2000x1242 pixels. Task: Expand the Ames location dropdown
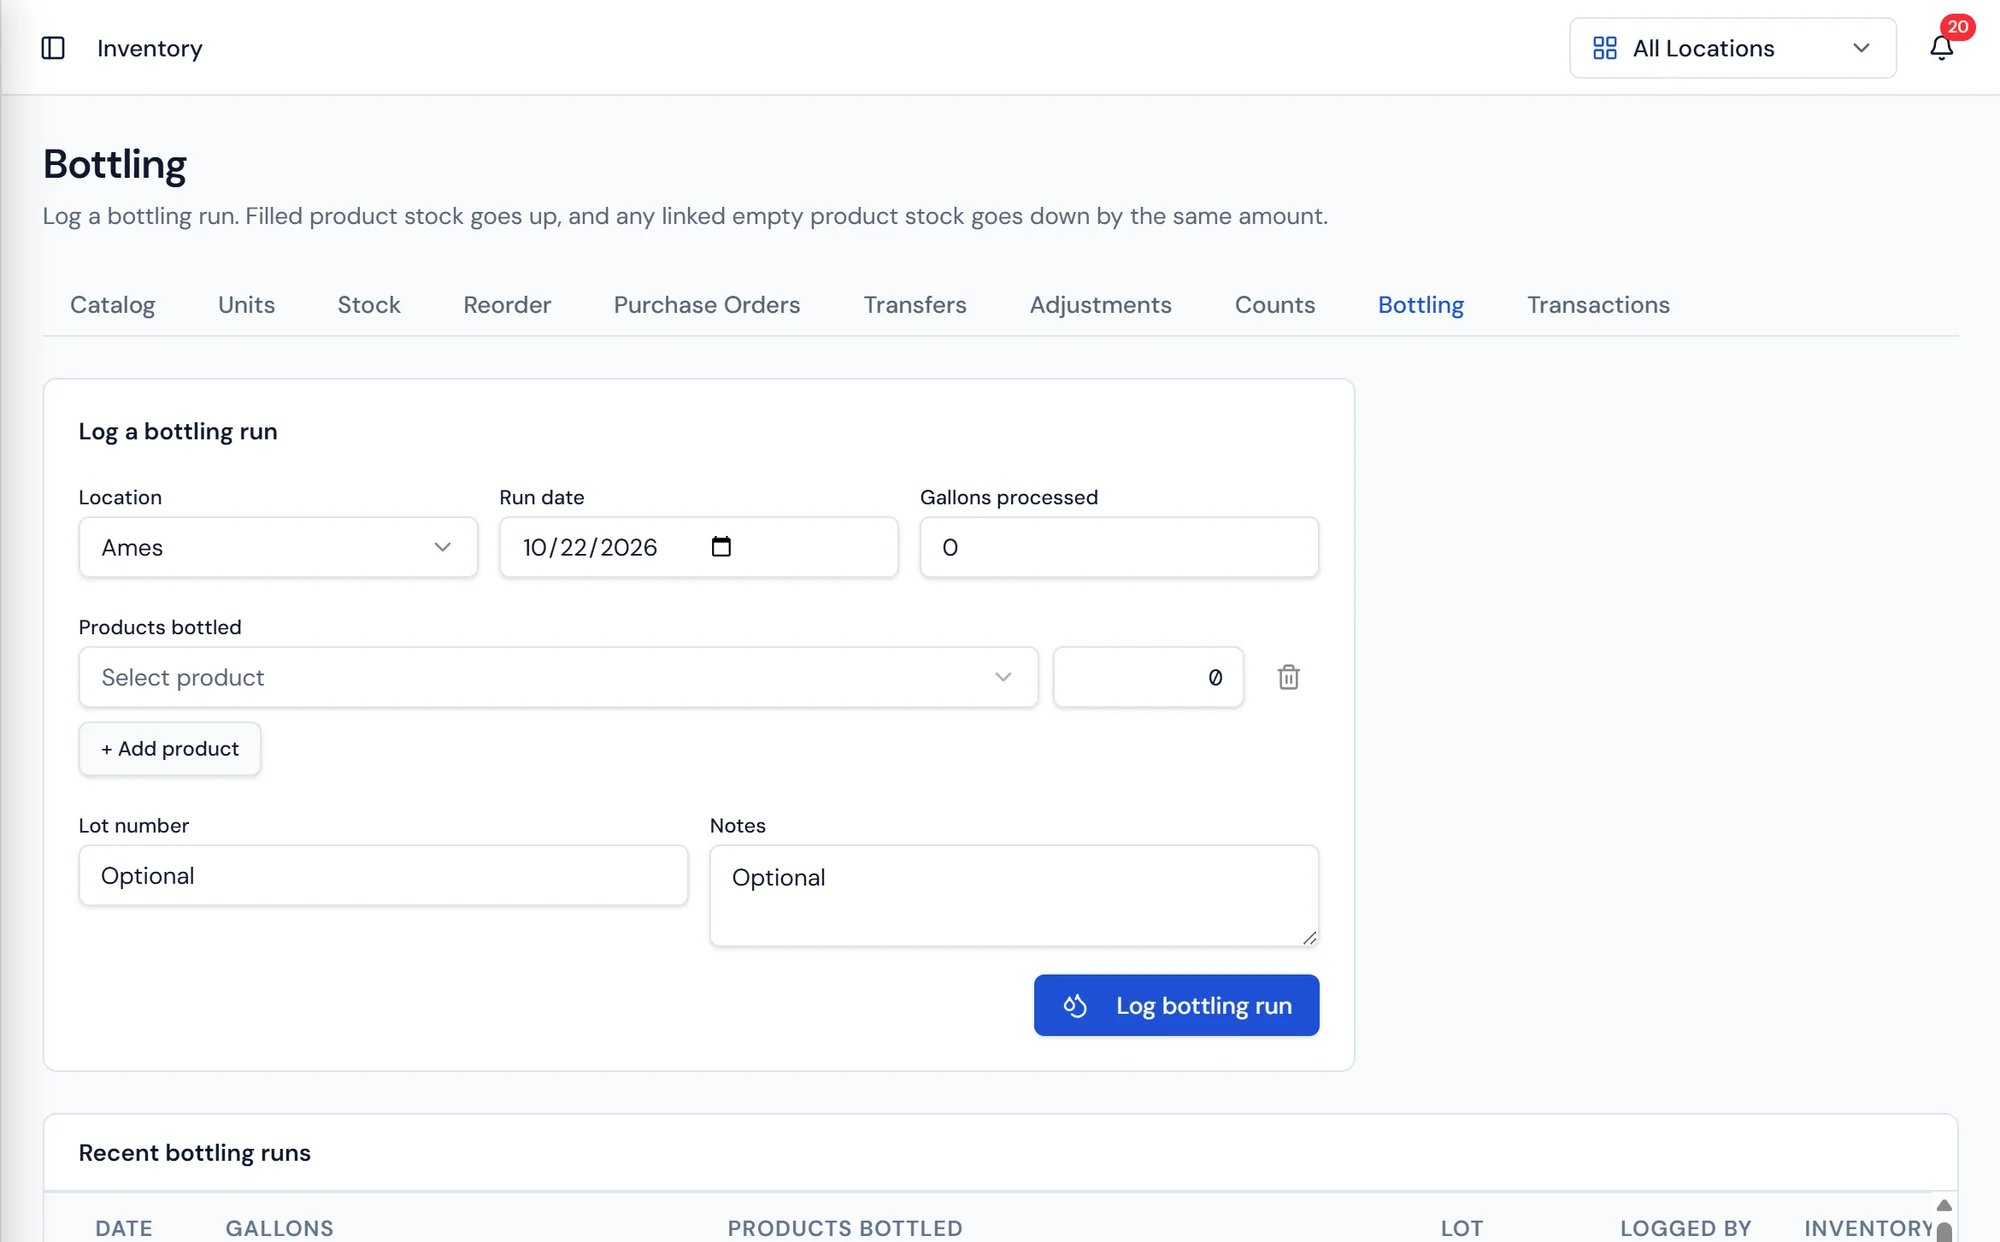click(x=278, y=547)
